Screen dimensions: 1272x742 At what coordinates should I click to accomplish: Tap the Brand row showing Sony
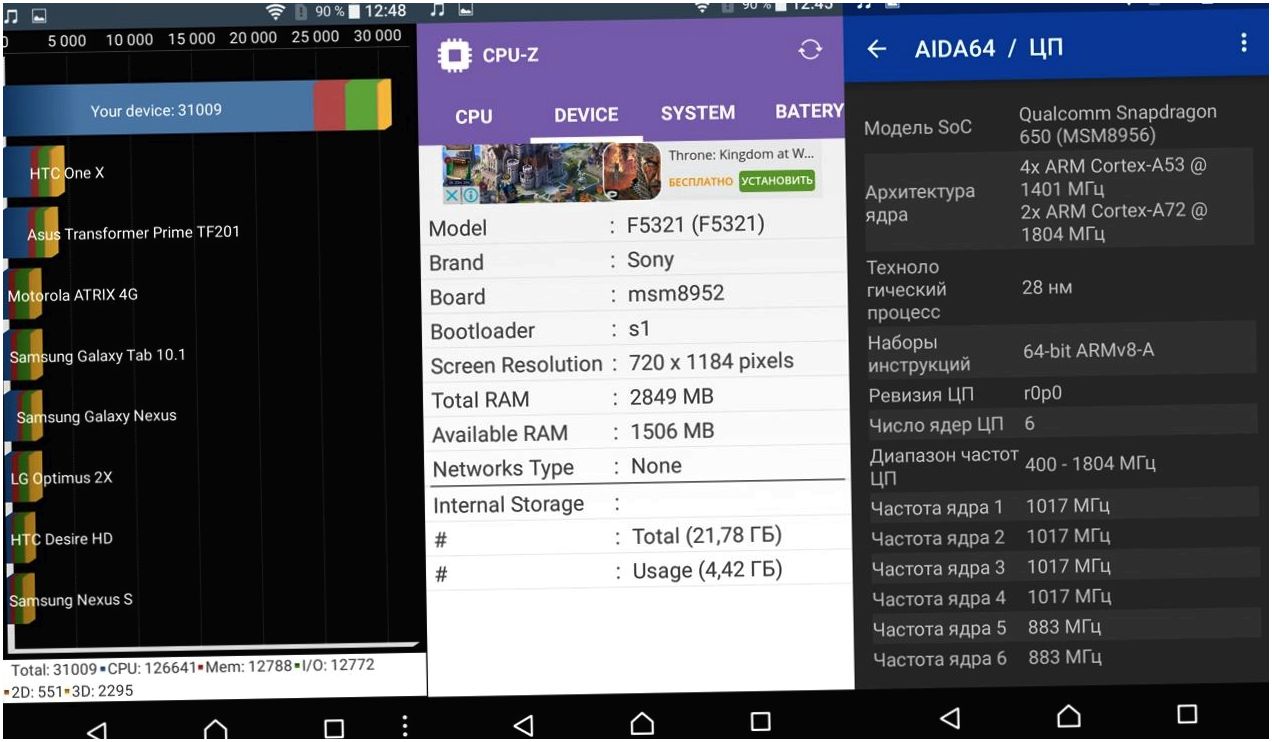(x=636, y=261)
